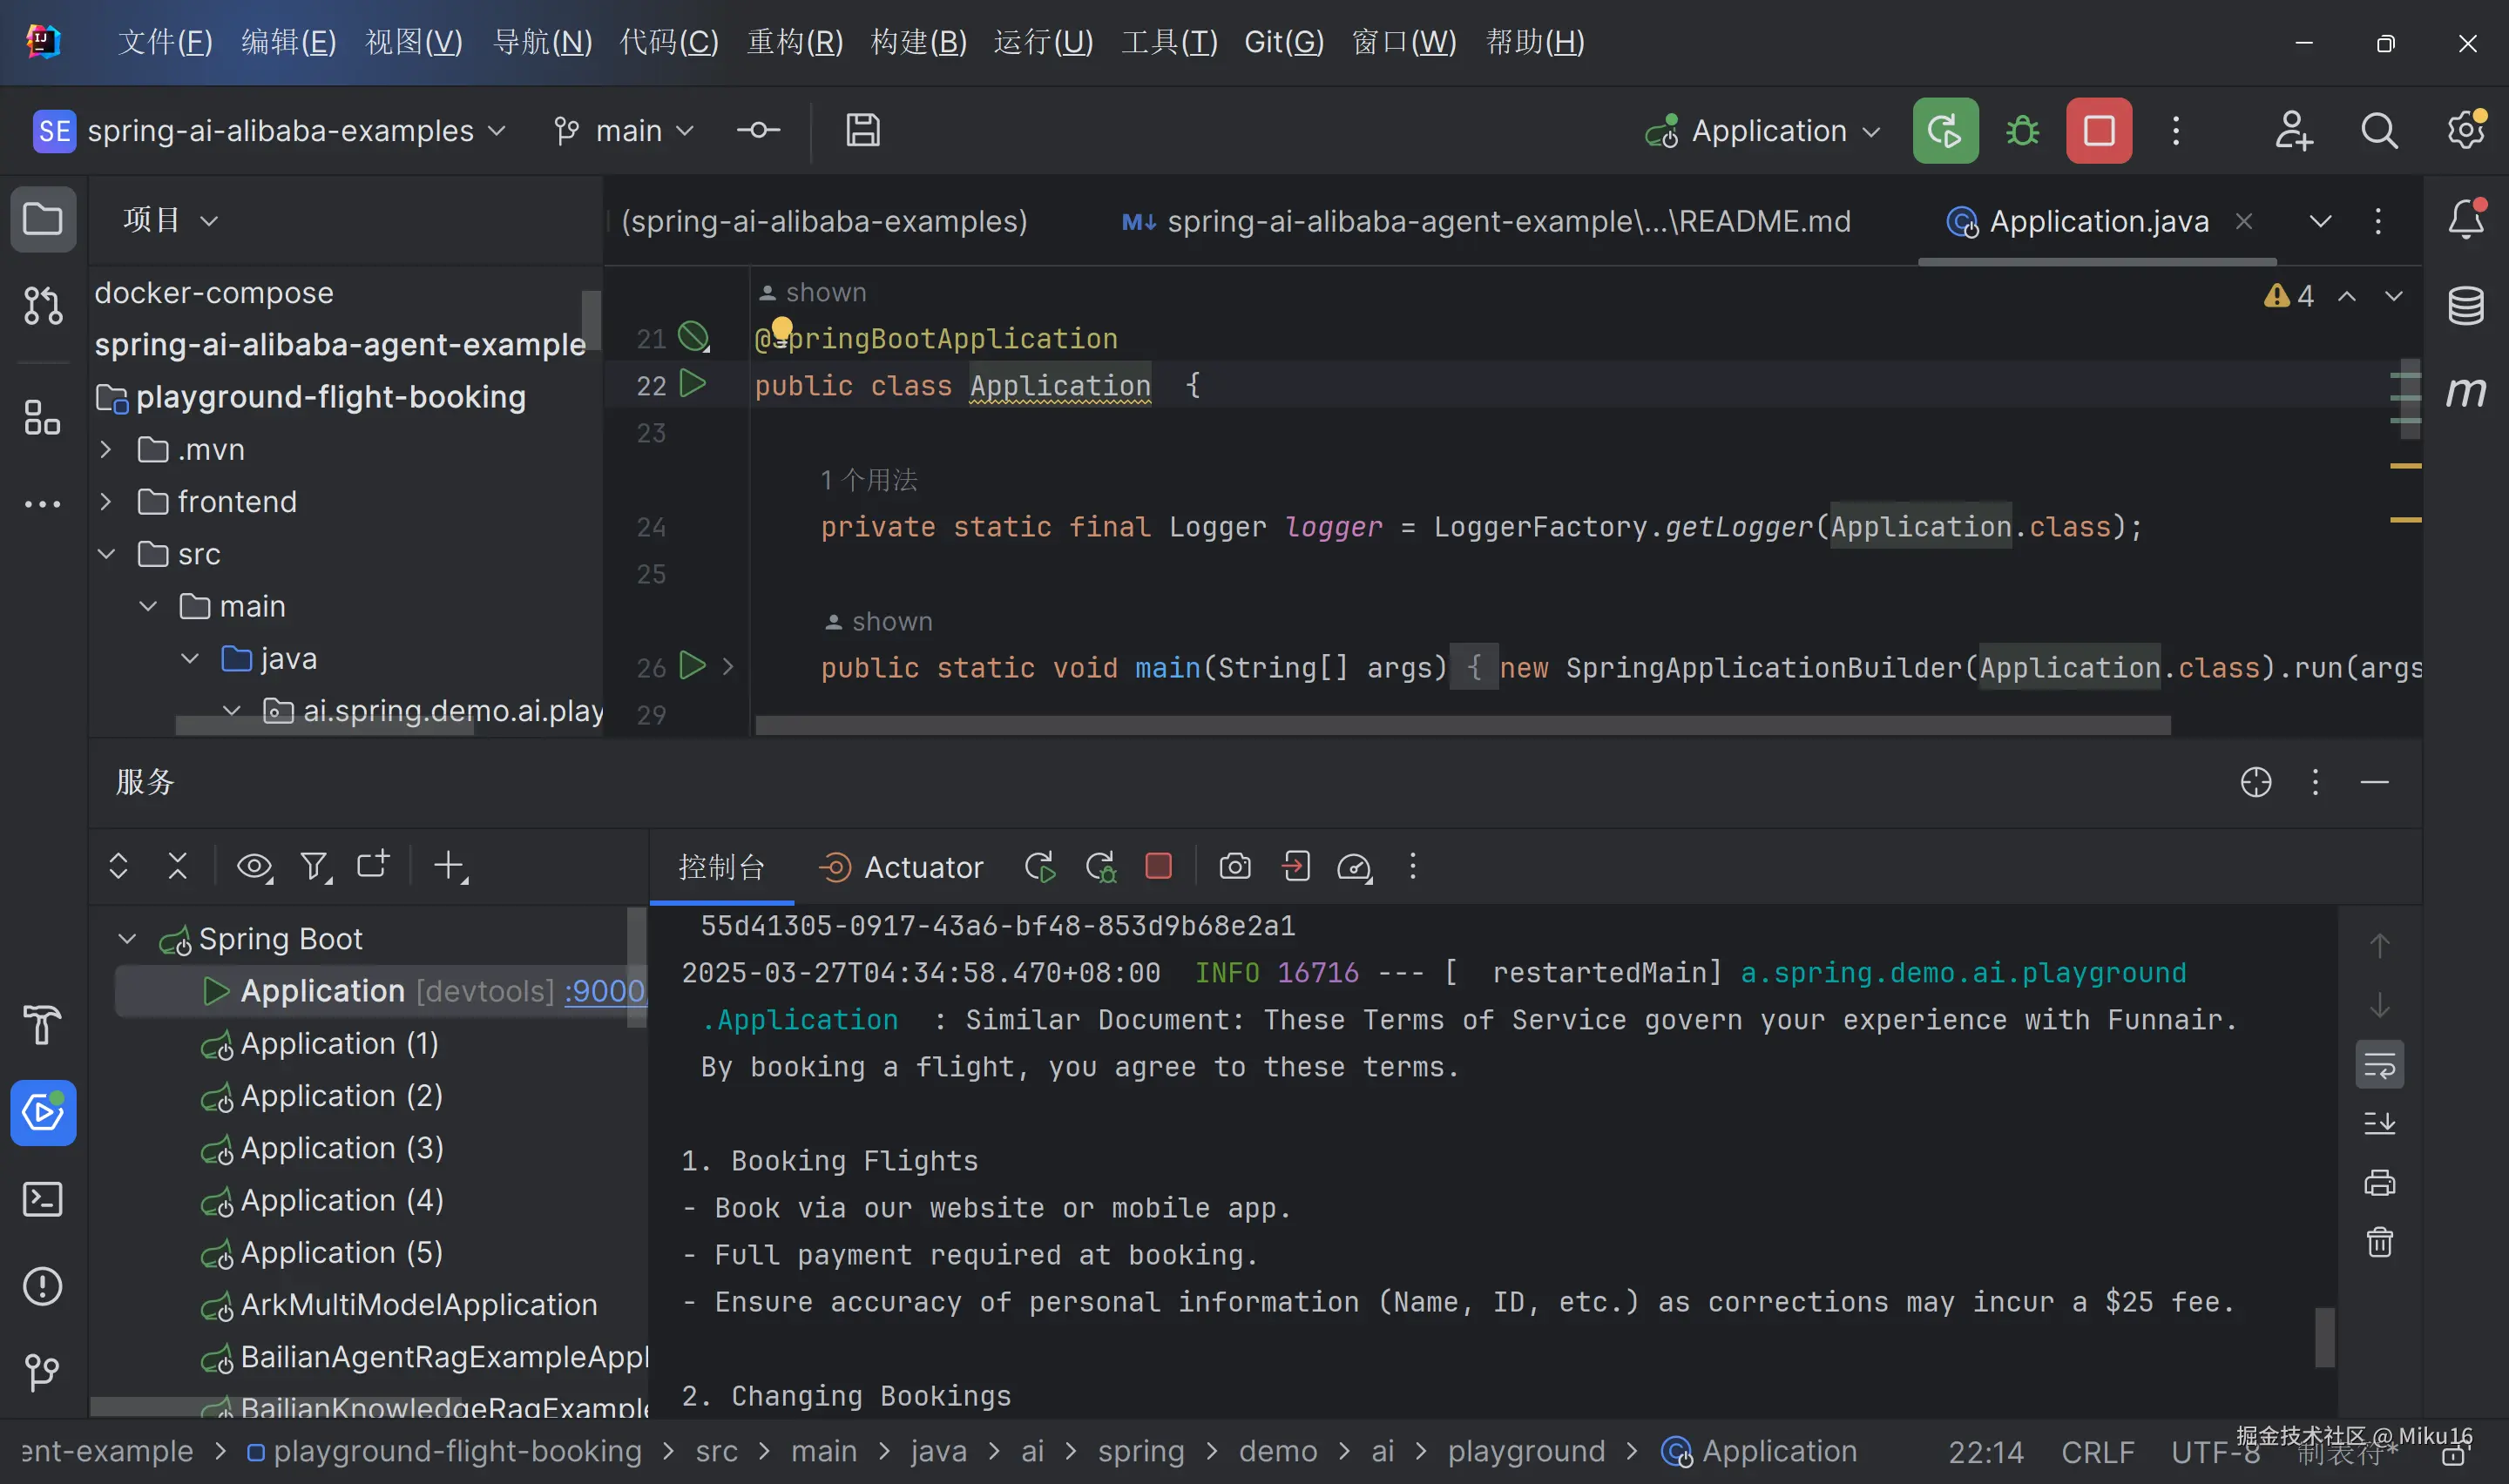Screen dimensions: 2509x1484
Task: Open the Notifications bell icon
Action: coord(2465,219)
